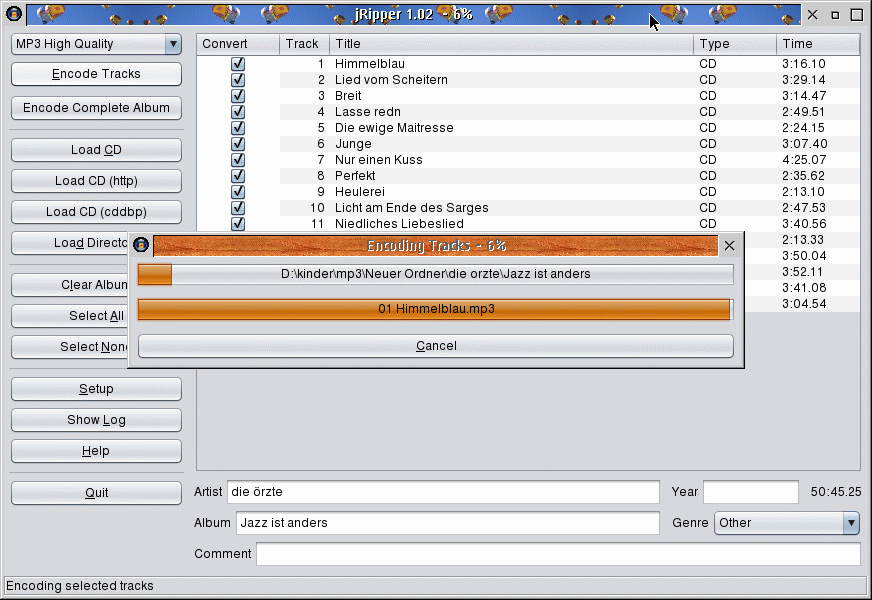Open the Genre dropdown showing Other

coord(851,523)
